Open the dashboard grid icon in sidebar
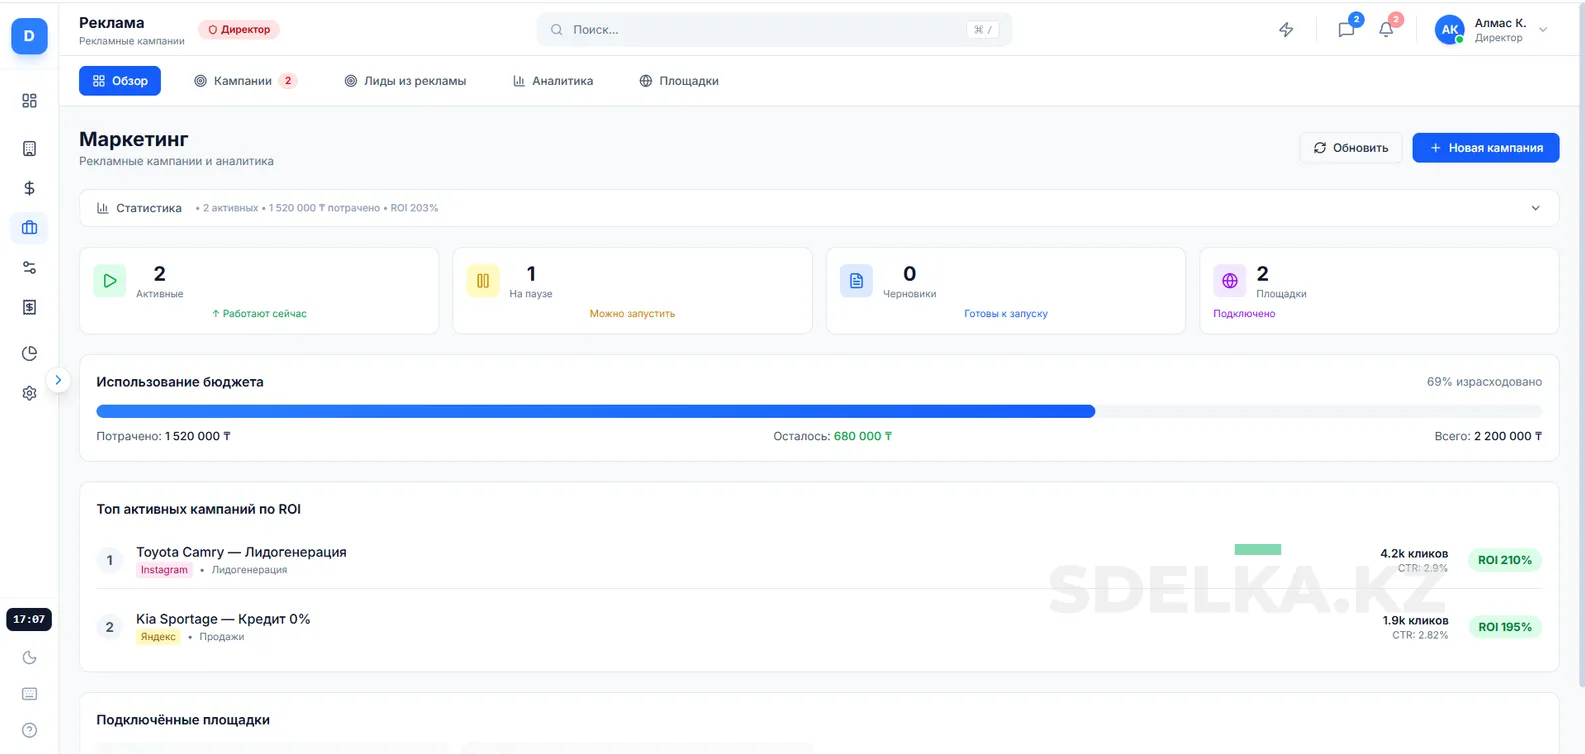1585x754 pixels. click(x=29, y=101)
